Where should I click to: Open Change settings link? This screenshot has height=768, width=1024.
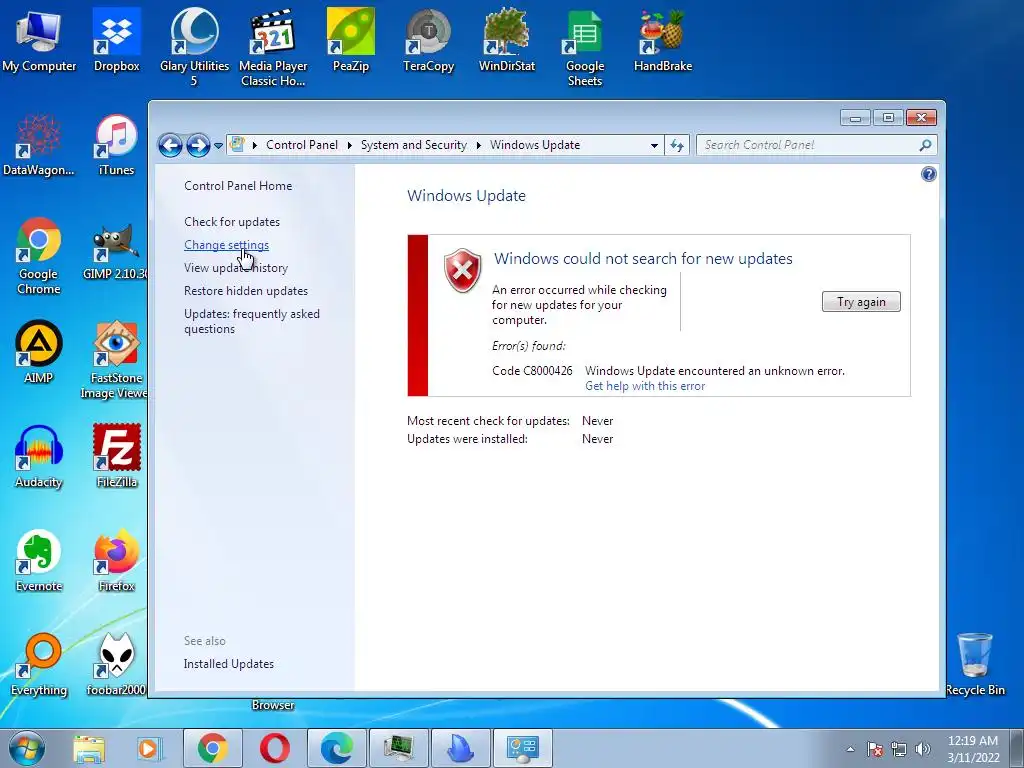click(x=226, y=245)
